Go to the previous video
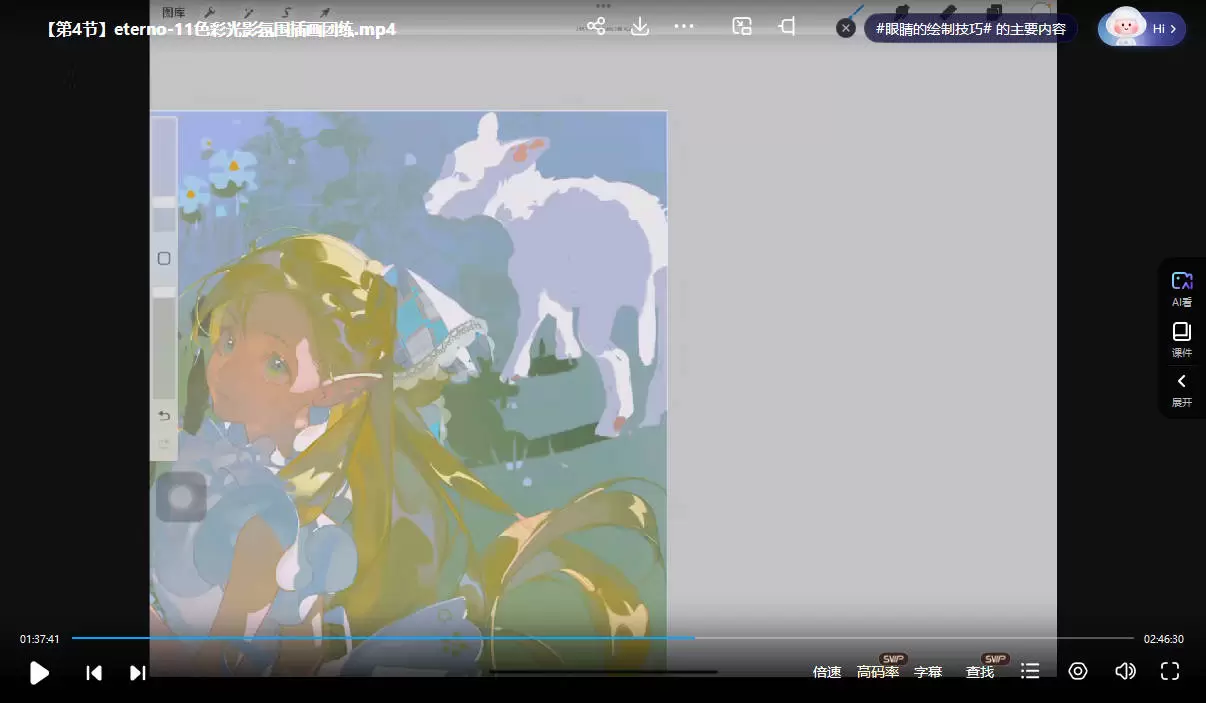Screen dimensions: 1206x703 tap(94, 673)
